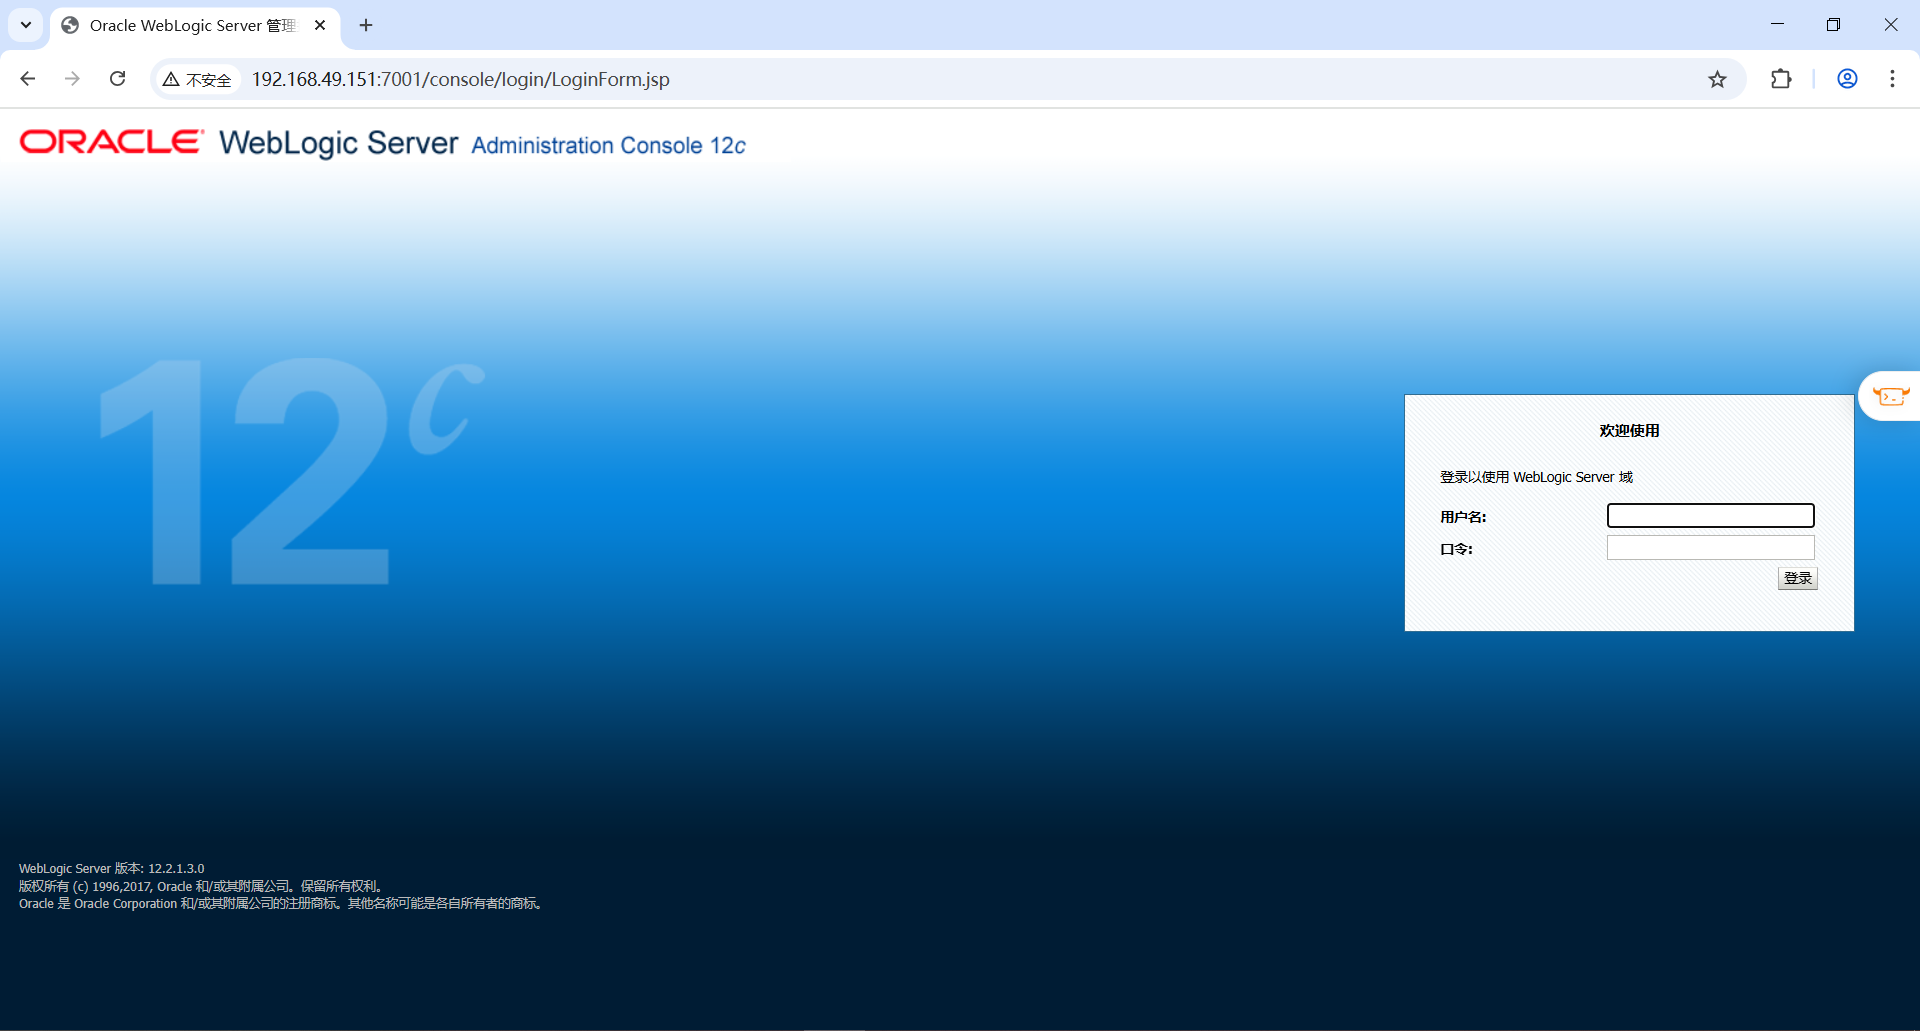Click the 欢迎使用 heading text

[x=1629, y=430]
